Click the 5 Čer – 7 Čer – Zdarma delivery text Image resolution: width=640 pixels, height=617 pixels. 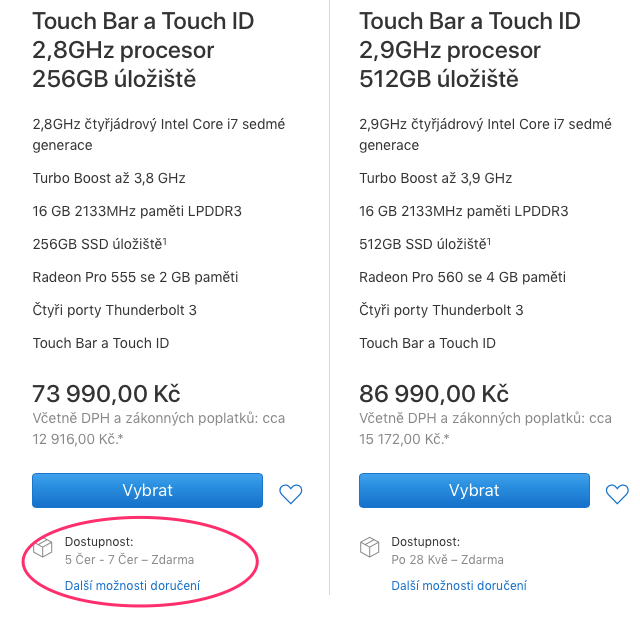click(129, 560)
